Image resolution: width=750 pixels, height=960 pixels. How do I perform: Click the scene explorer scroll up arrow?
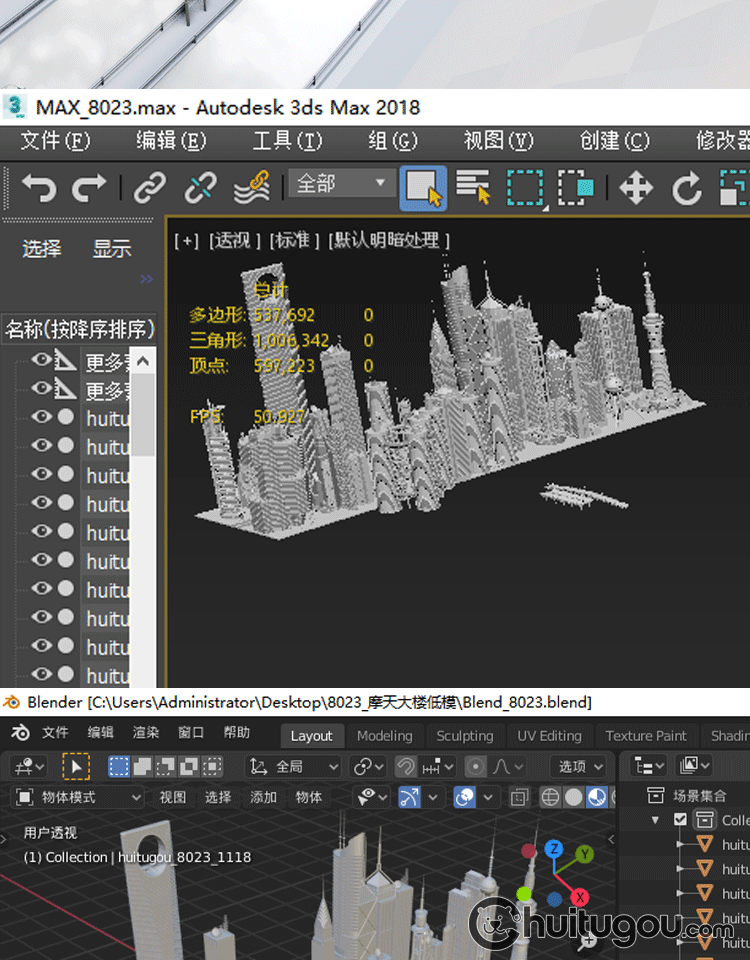pyautogui.click(x=144, y=361)
